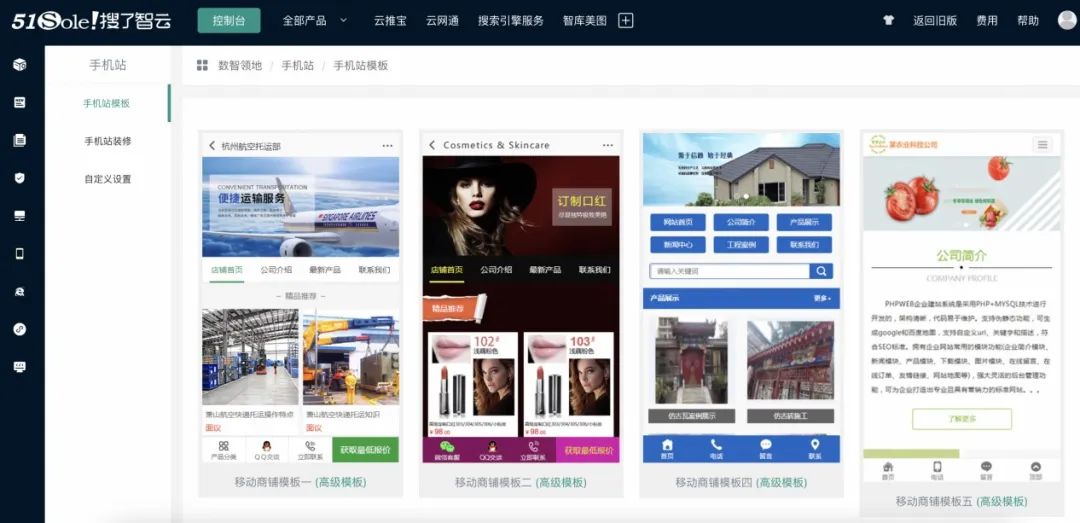This screenshot has height=523, width=1080.
Task: Open the 帮助 help link
Action: tap(1028, 21)
